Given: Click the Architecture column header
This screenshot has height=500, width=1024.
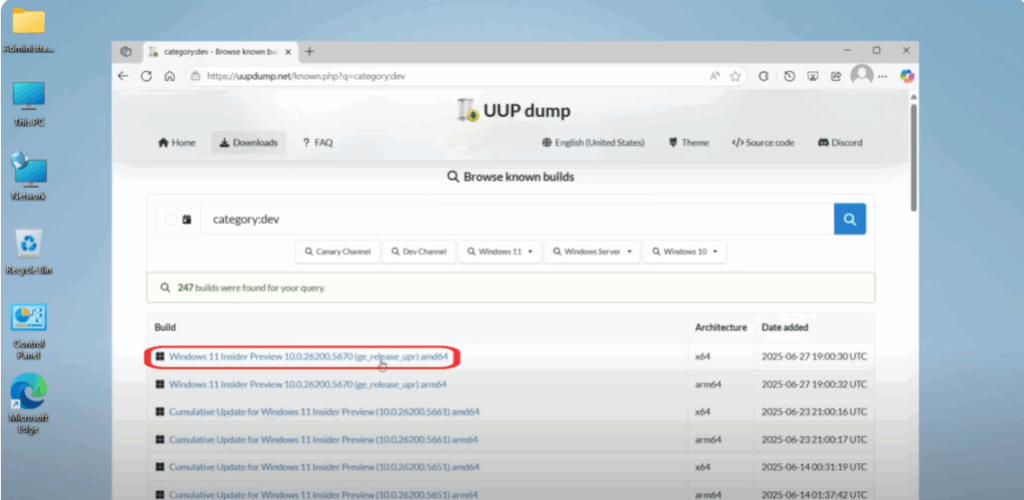Looking at the screenshot, I should tap(720, 327).
